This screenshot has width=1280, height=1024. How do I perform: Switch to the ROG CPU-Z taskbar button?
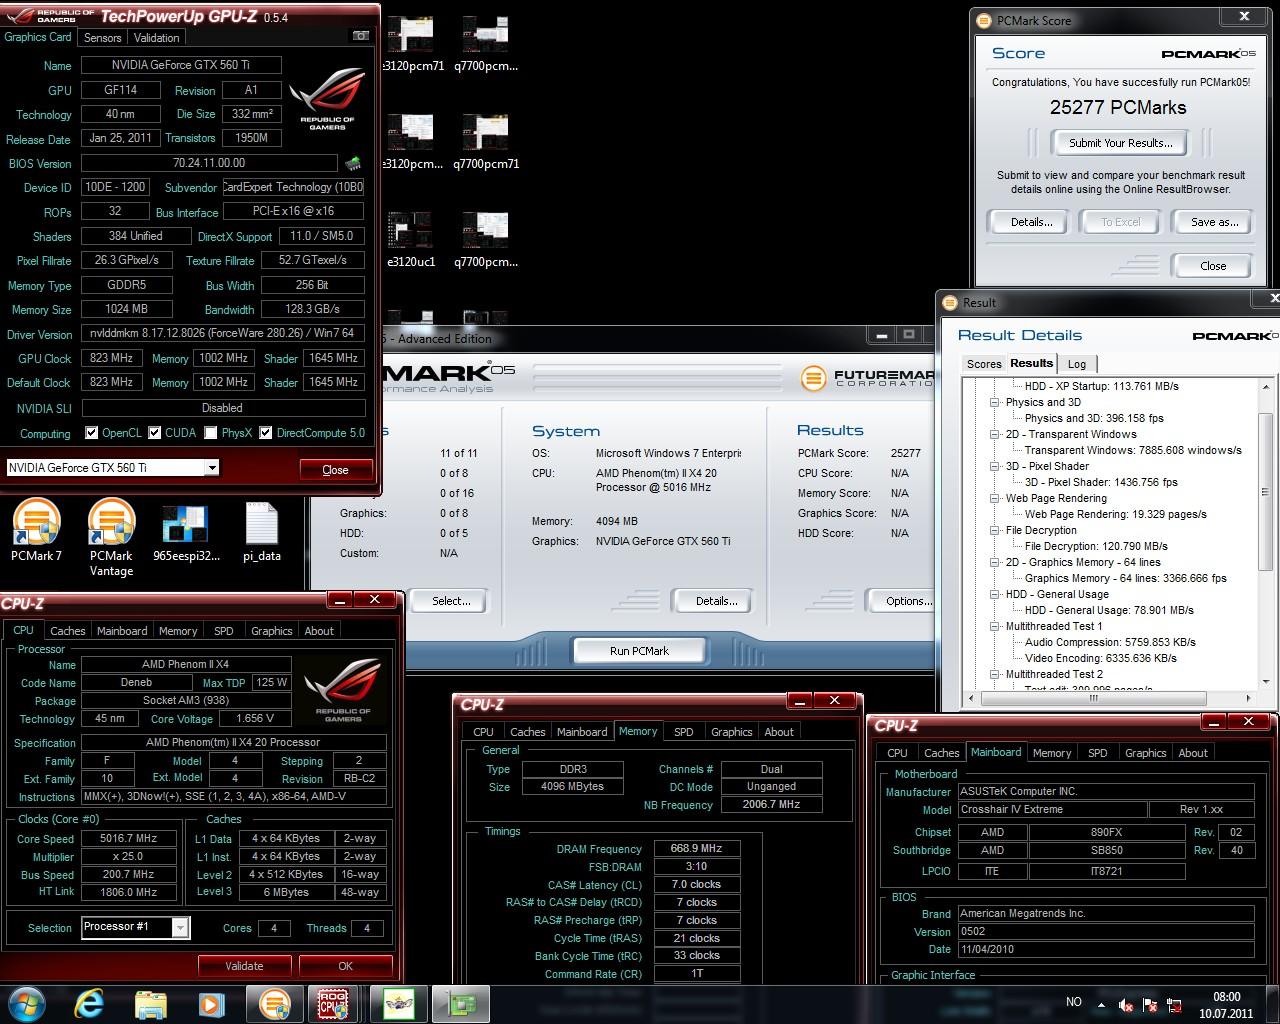pyautogui.click(x=332, y=1003)
